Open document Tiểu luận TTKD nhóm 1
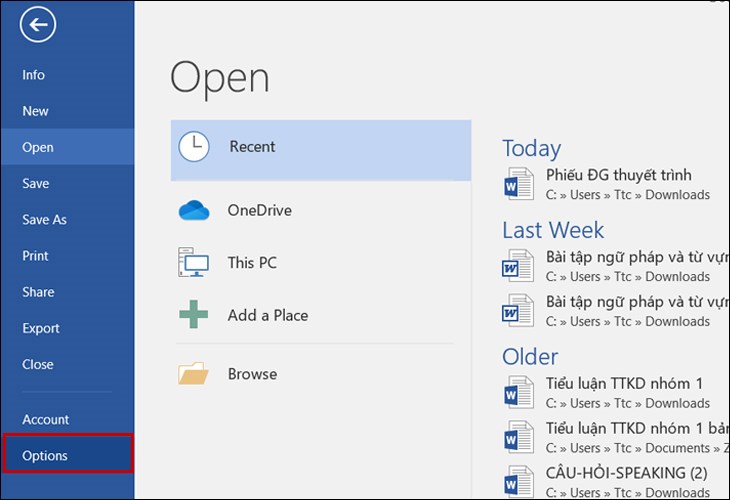Viewport: 730px width, 500px height. coord(624,384)
